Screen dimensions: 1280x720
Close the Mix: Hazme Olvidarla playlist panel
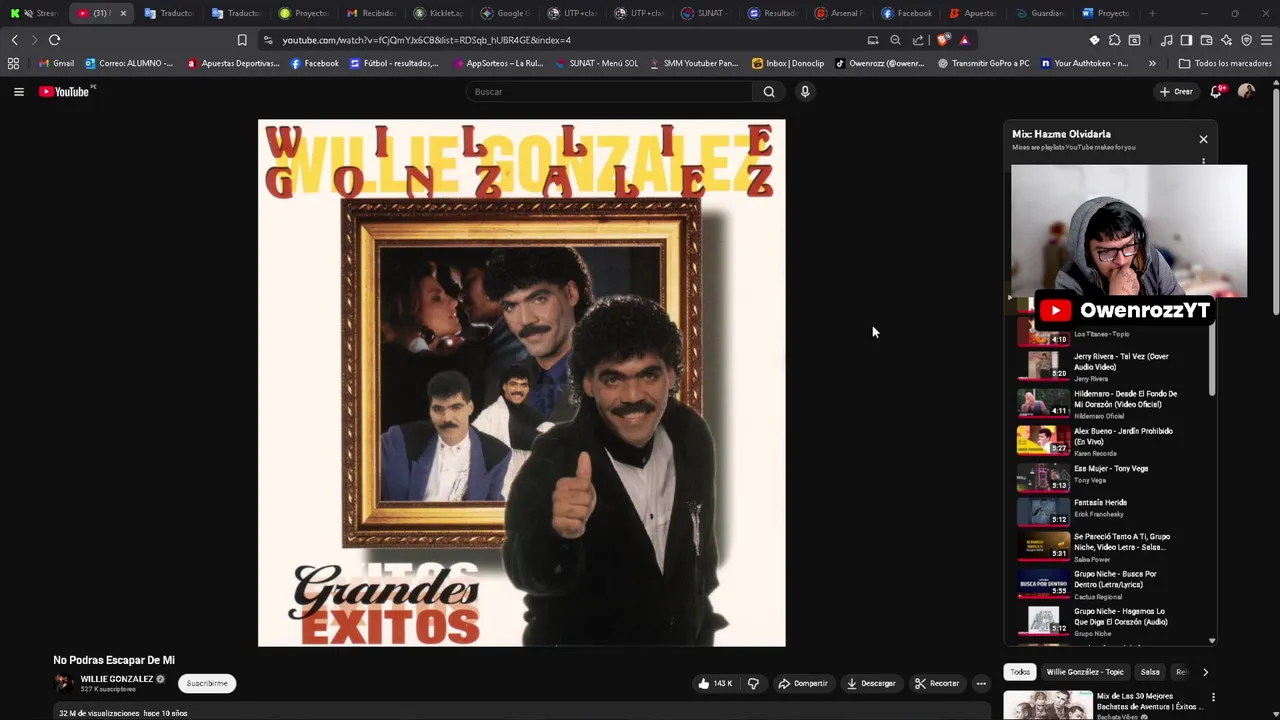pyautogui.click(x=1203, y=139)
